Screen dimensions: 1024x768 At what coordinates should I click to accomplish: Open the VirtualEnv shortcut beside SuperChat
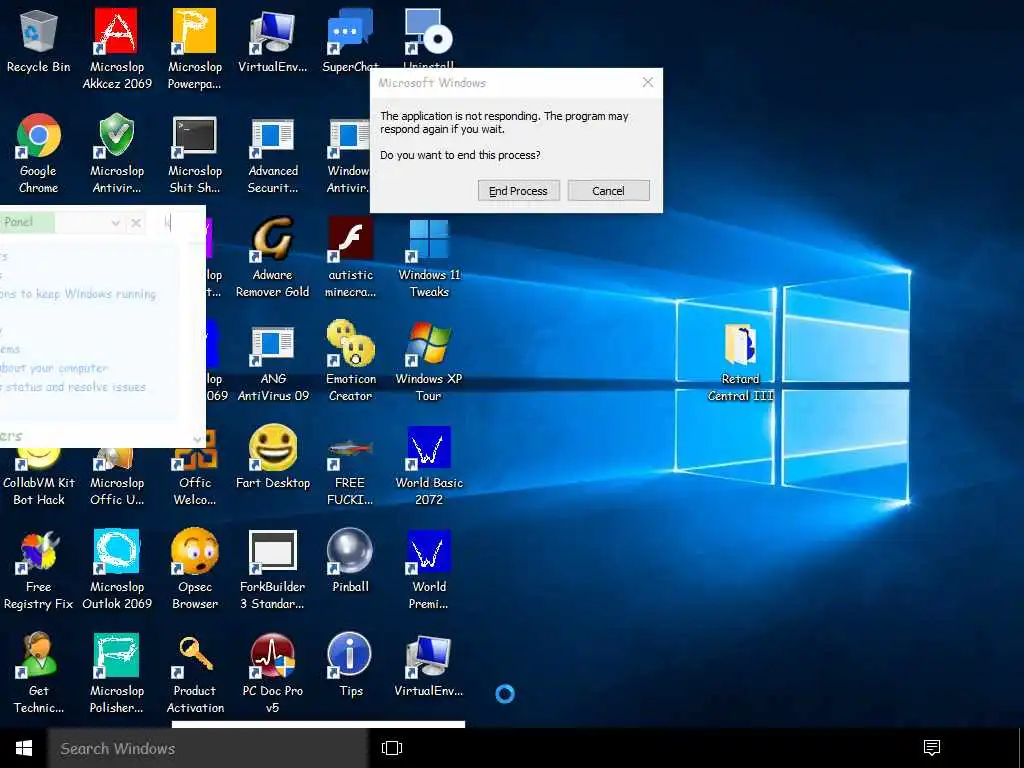pos(272,41)
